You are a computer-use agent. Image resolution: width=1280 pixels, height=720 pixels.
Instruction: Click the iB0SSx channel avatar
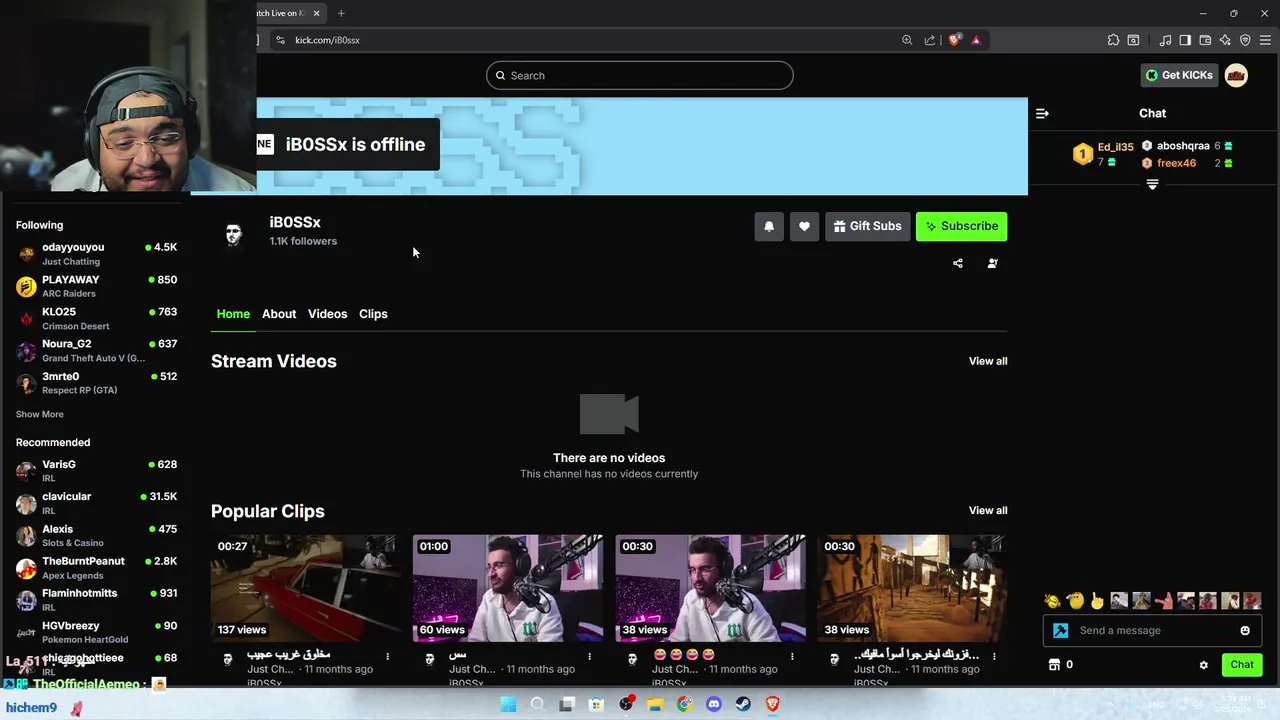point(233,234)
